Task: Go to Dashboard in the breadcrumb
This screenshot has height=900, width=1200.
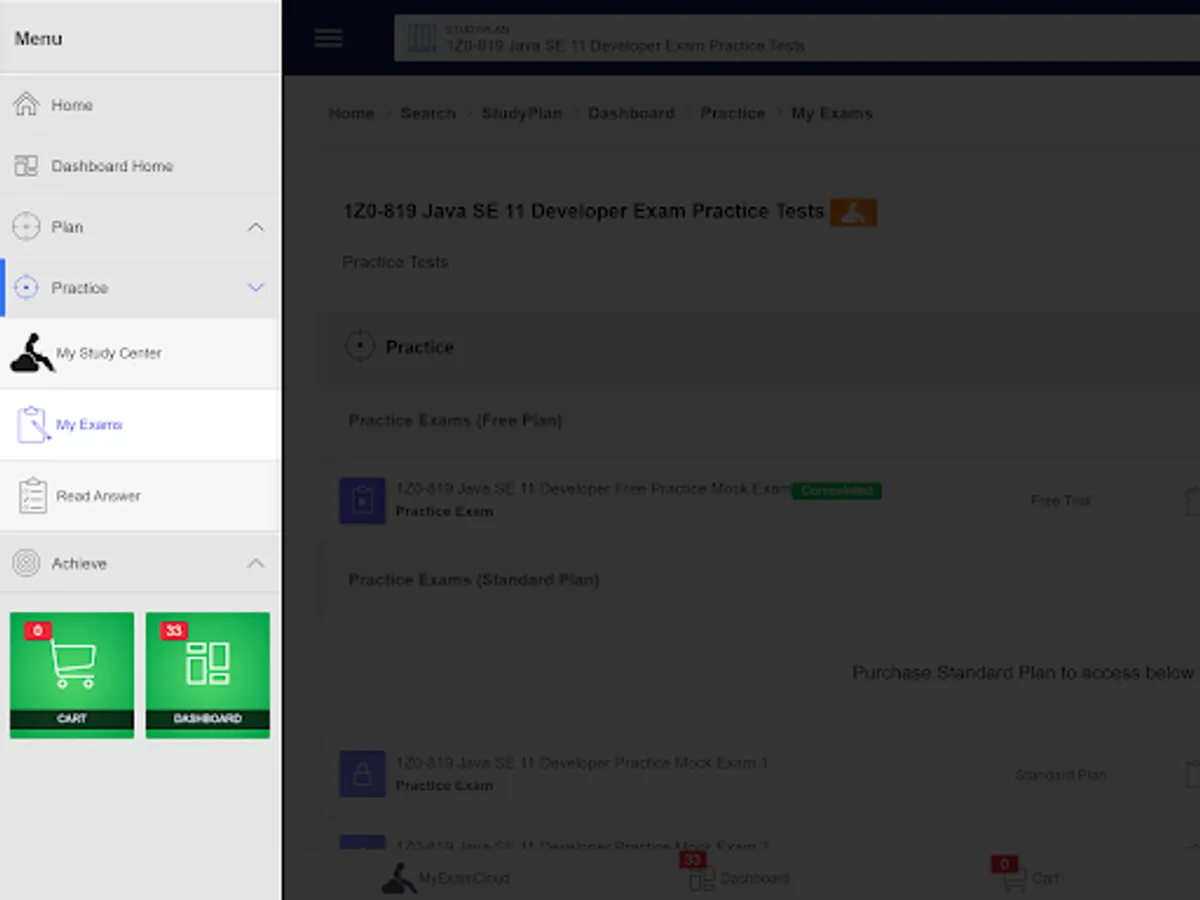Action: coord(631,113)
